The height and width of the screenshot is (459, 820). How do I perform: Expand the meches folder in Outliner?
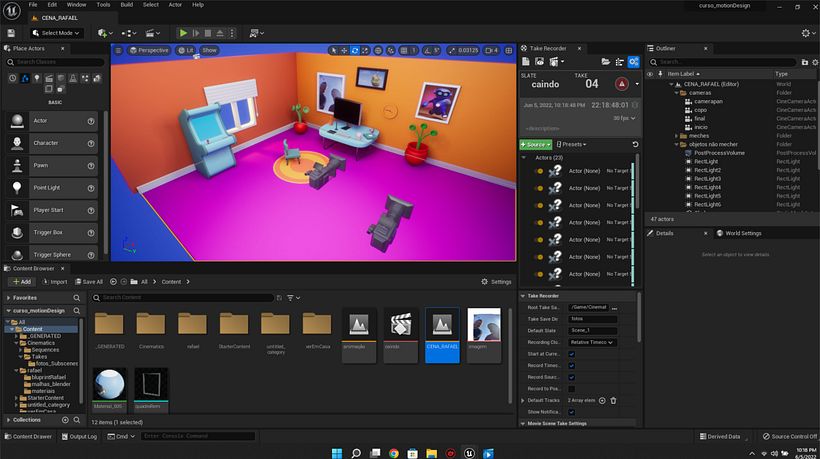[677, 136]
